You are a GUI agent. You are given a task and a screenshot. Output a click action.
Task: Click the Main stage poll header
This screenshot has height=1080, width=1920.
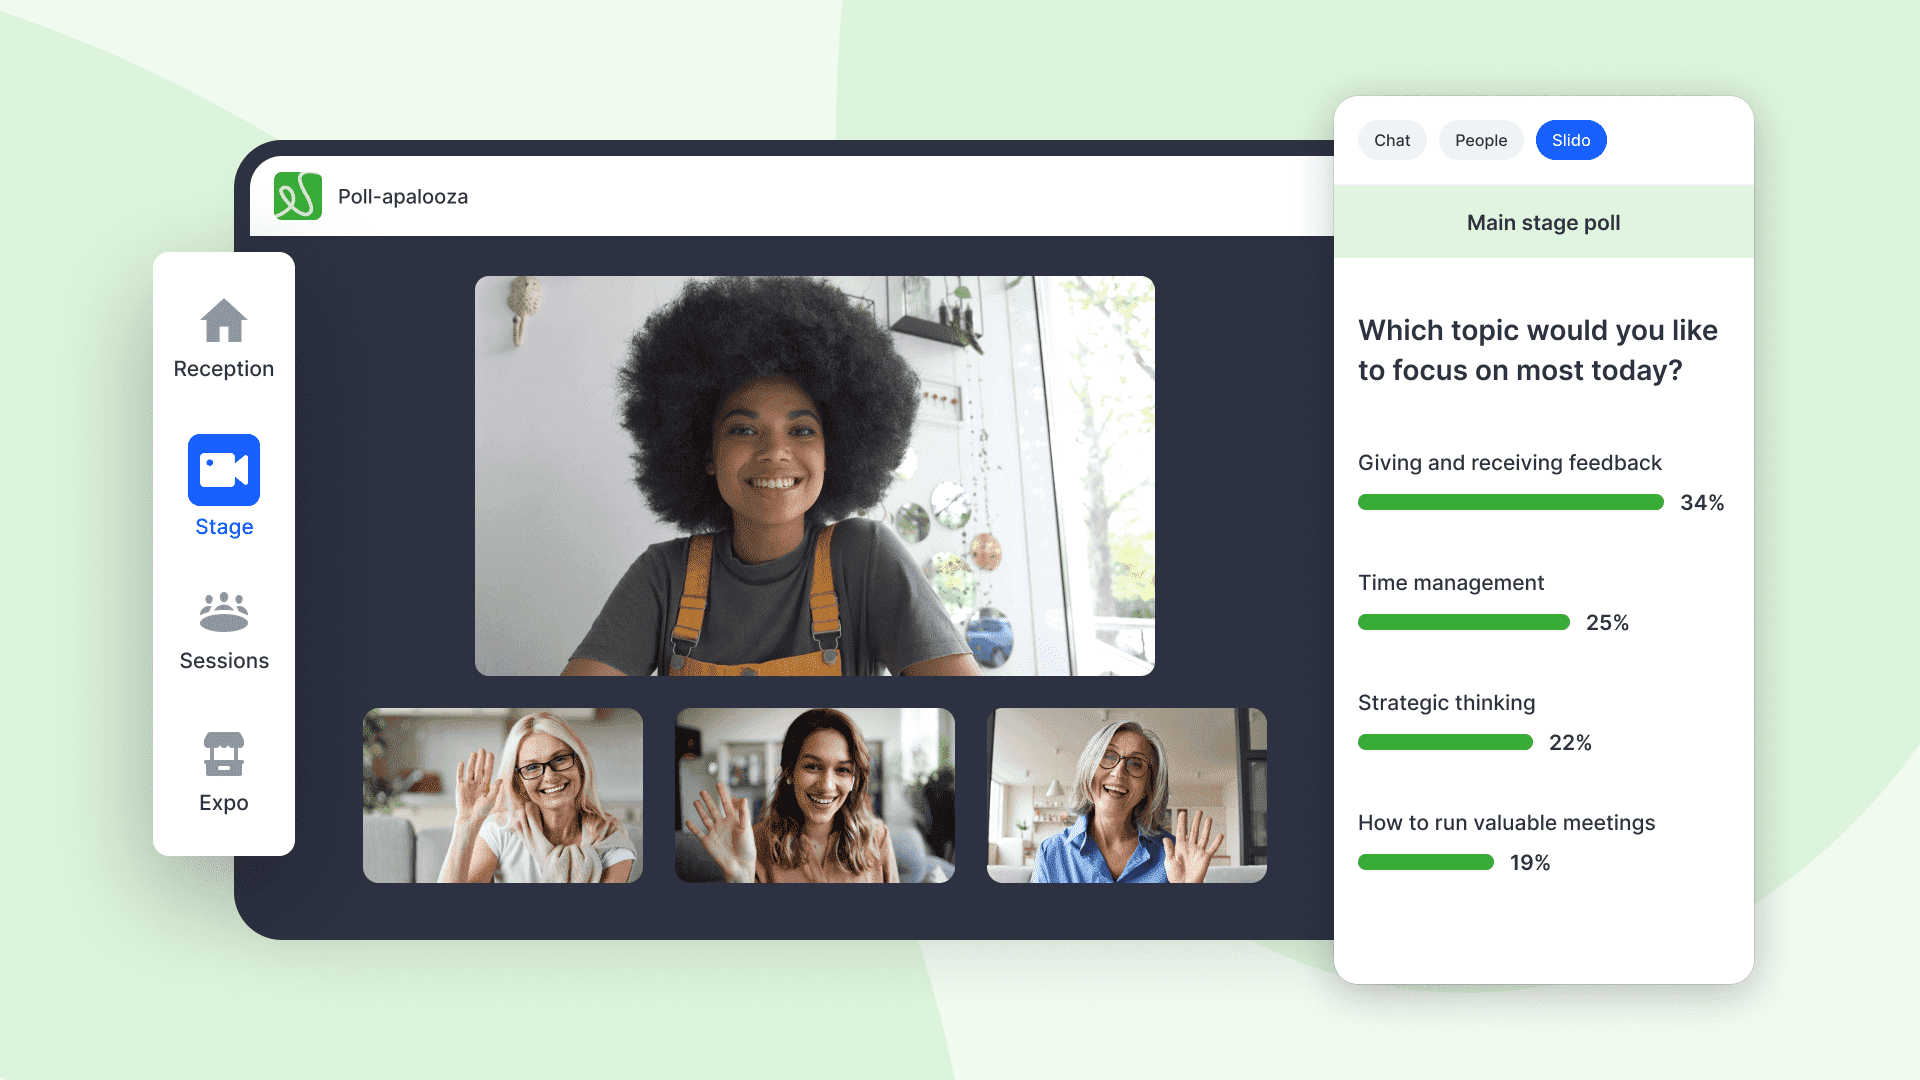1543,223
